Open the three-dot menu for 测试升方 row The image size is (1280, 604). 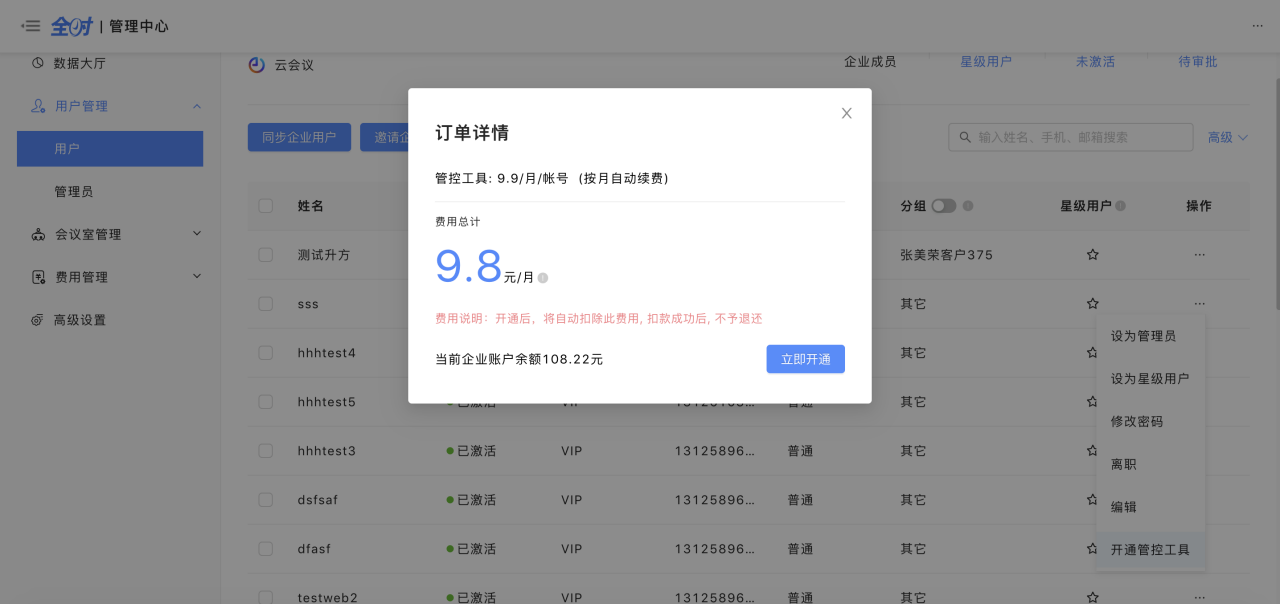[x=1198, y=255]
